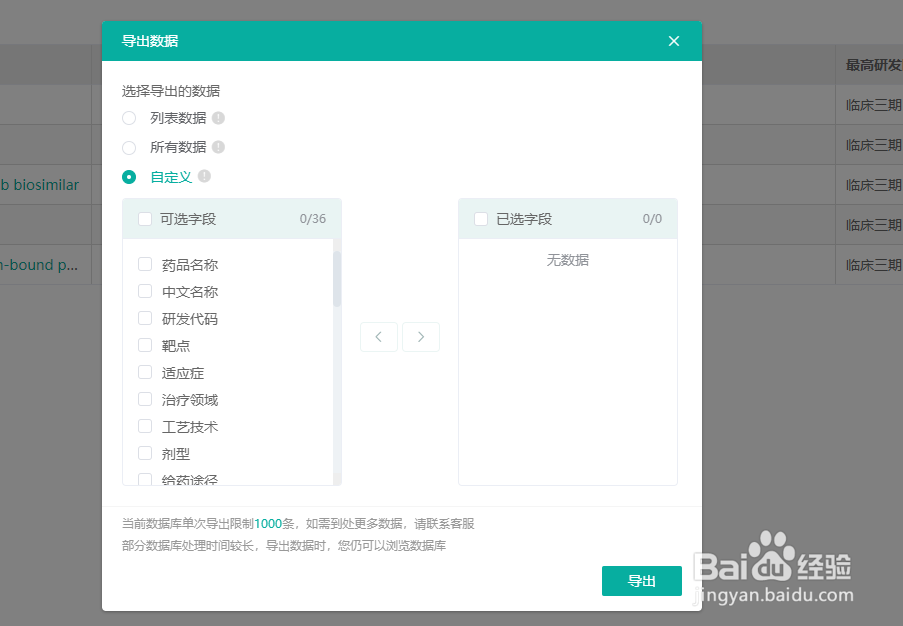Check the 已选字段 select-all checkbox
The height and width of the screenshot is (626, 903).
point(481,219)
